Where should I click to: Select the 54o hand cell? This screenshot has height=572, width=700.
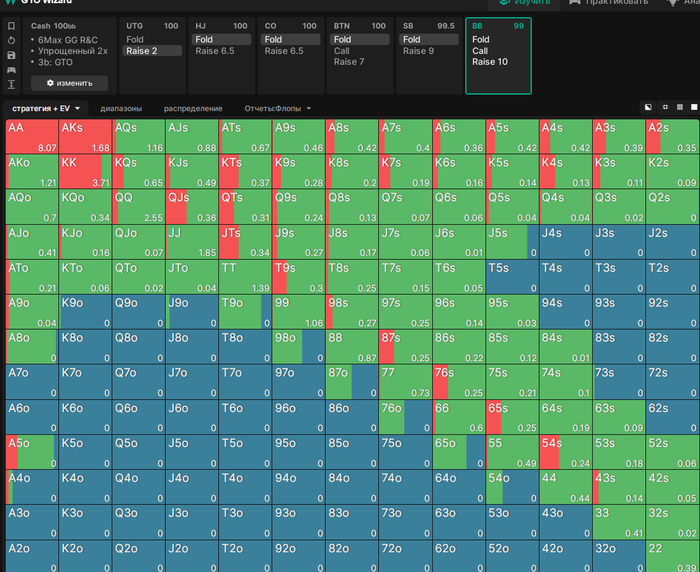click(x=512, y=487)
